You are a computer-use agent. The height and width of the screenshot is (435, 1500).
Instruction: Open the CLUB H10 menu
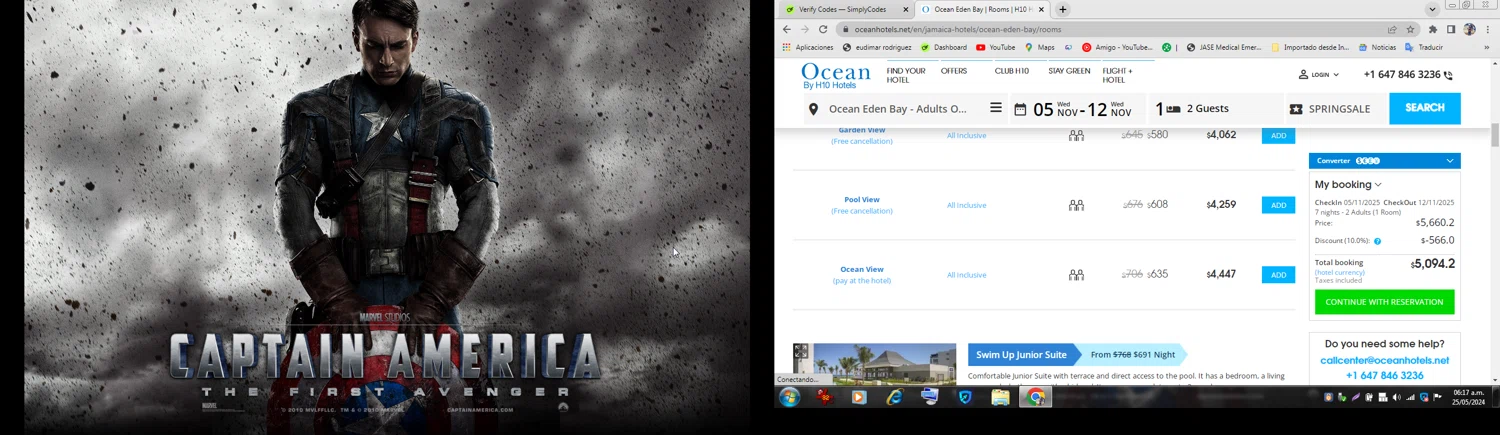point(1012,71)
